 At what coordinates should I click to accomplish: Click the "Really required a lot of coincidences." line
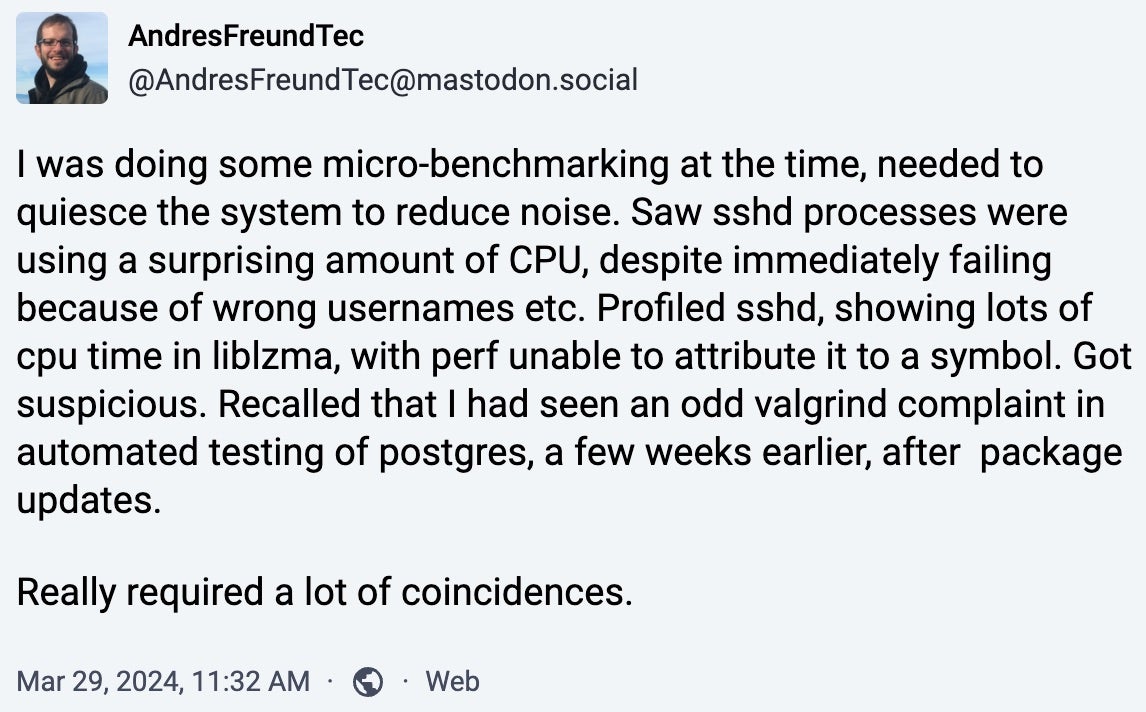point(325,593)
